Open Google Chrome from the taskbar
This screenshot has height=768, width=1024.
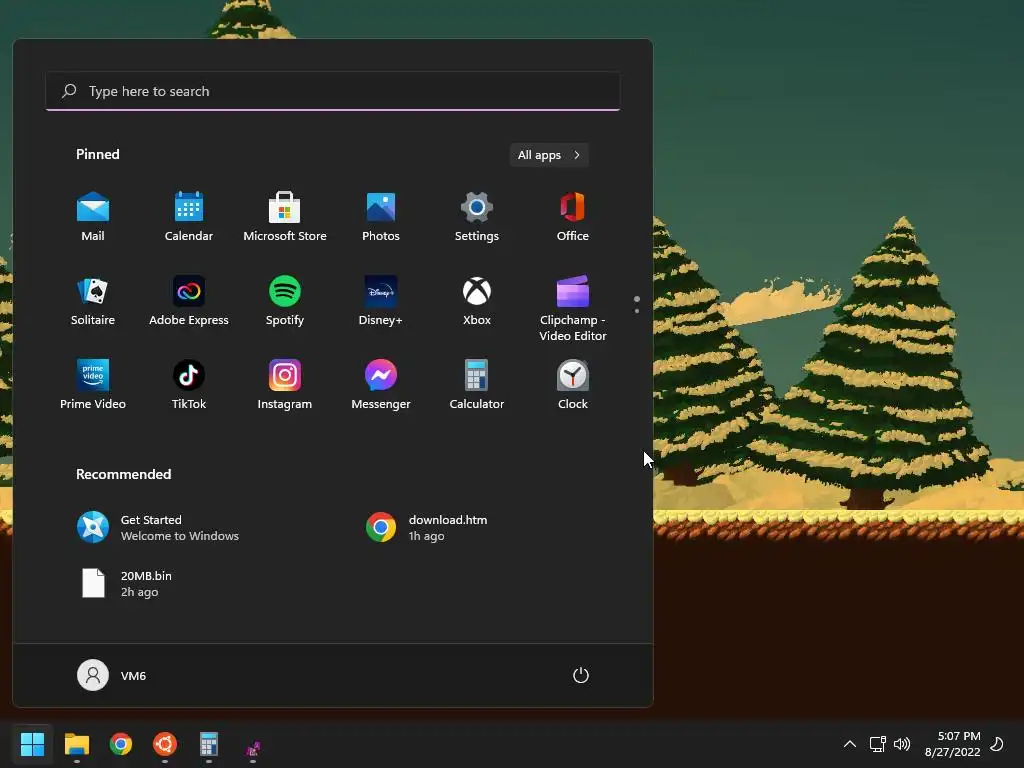point(121,744)
